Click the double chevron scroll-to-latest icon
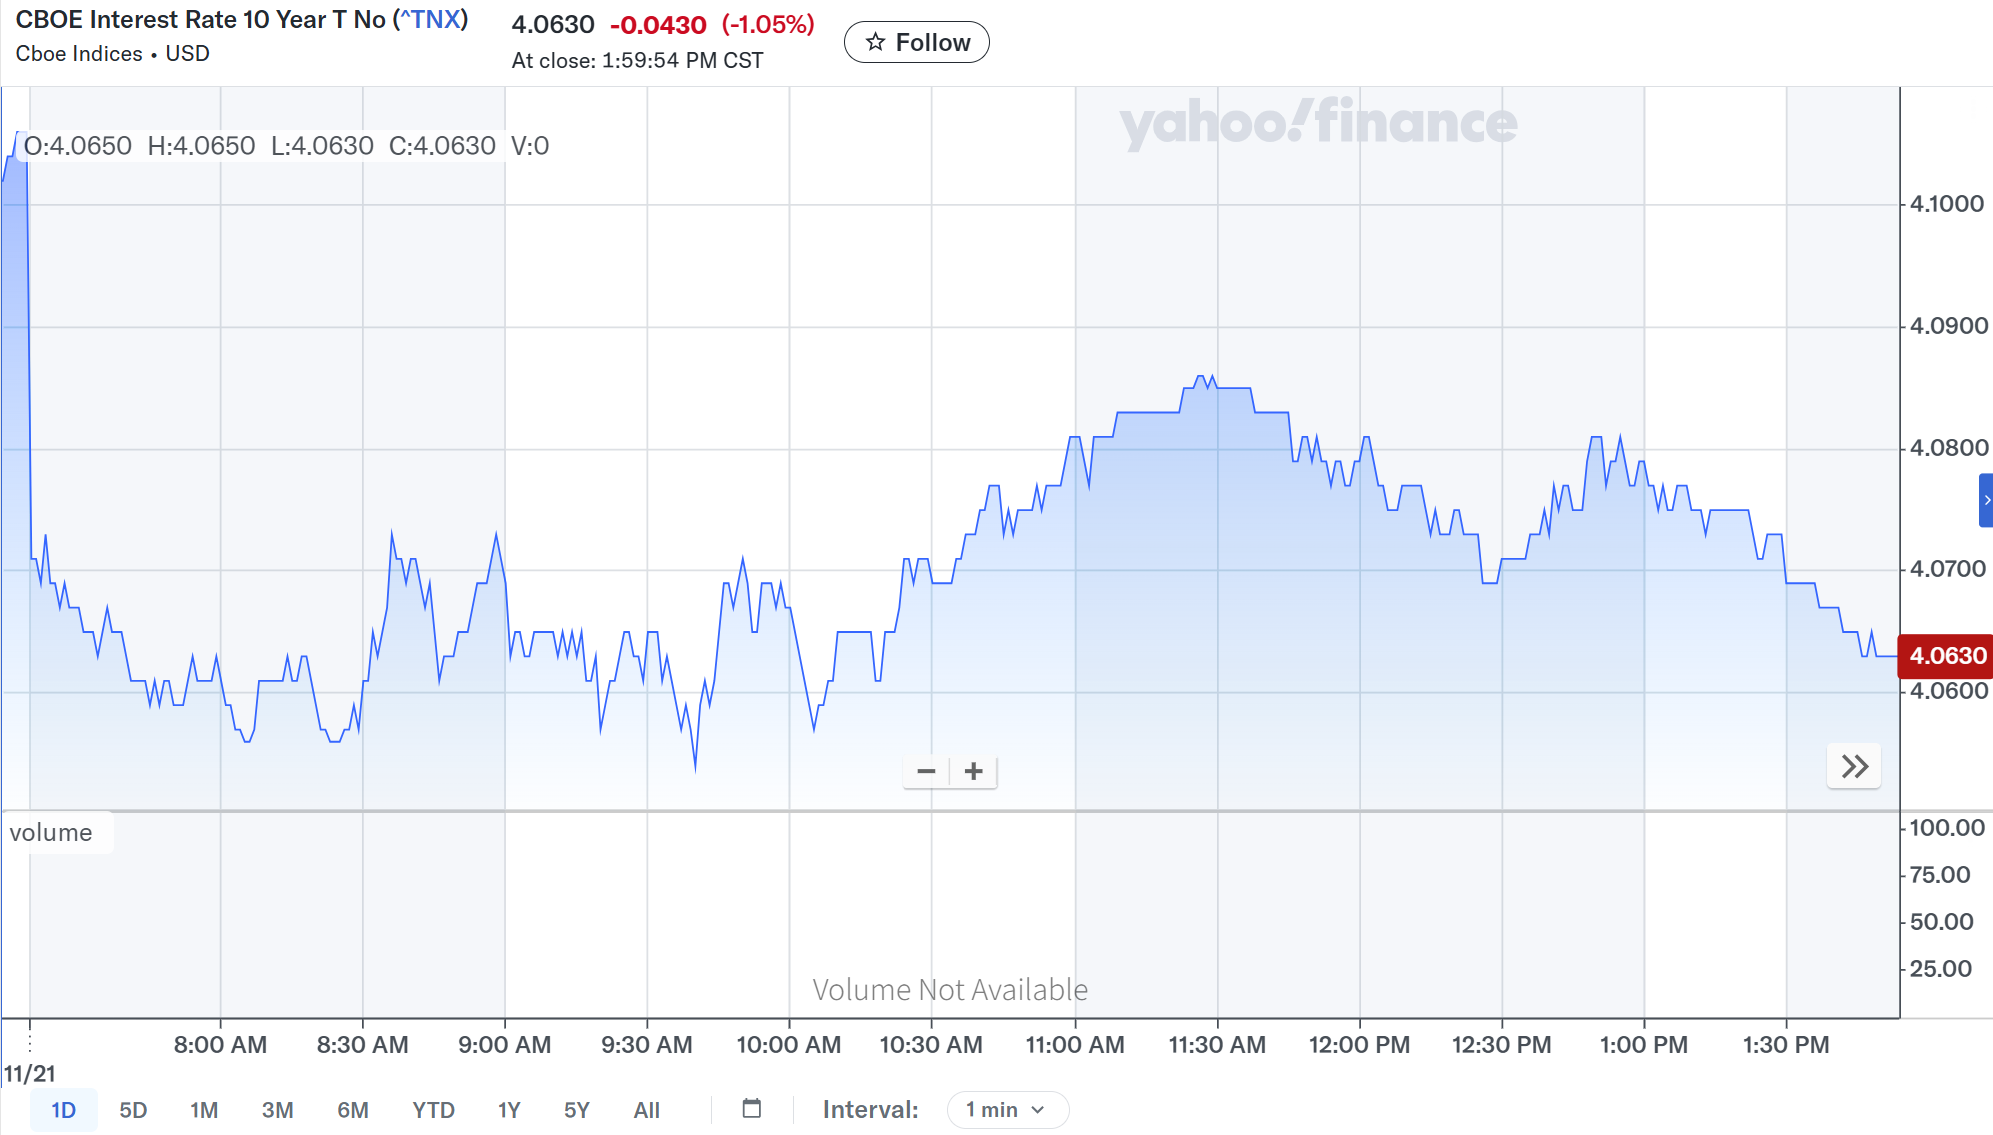The image size is (1993, 1135). [x=1854, y=767]
